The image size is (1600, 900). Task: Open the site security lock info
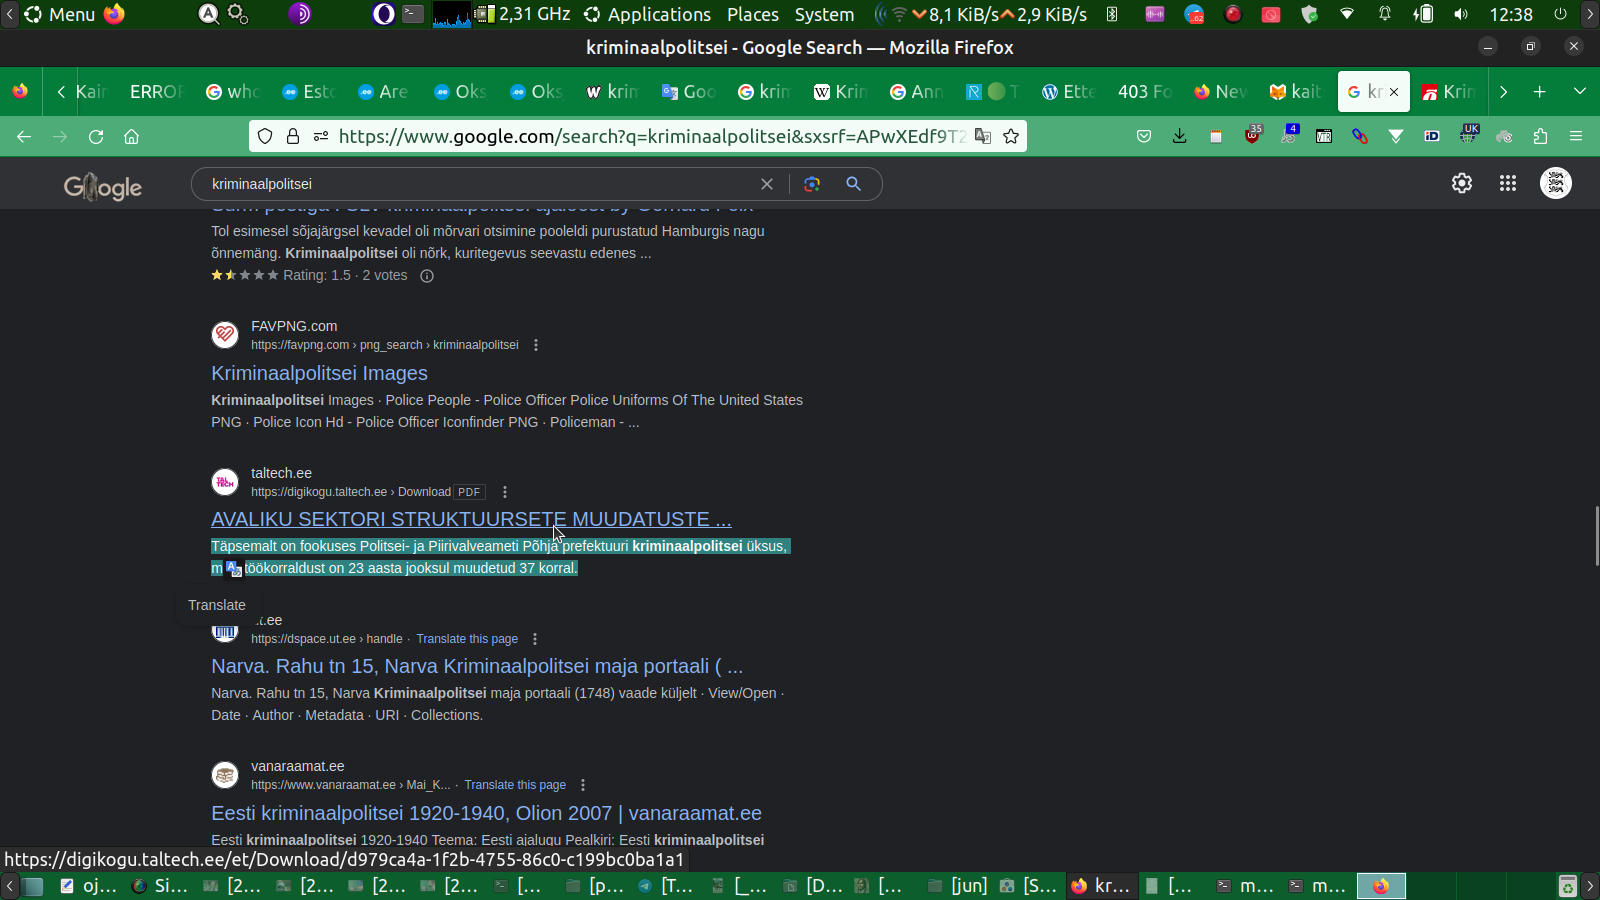pos(293,137)
